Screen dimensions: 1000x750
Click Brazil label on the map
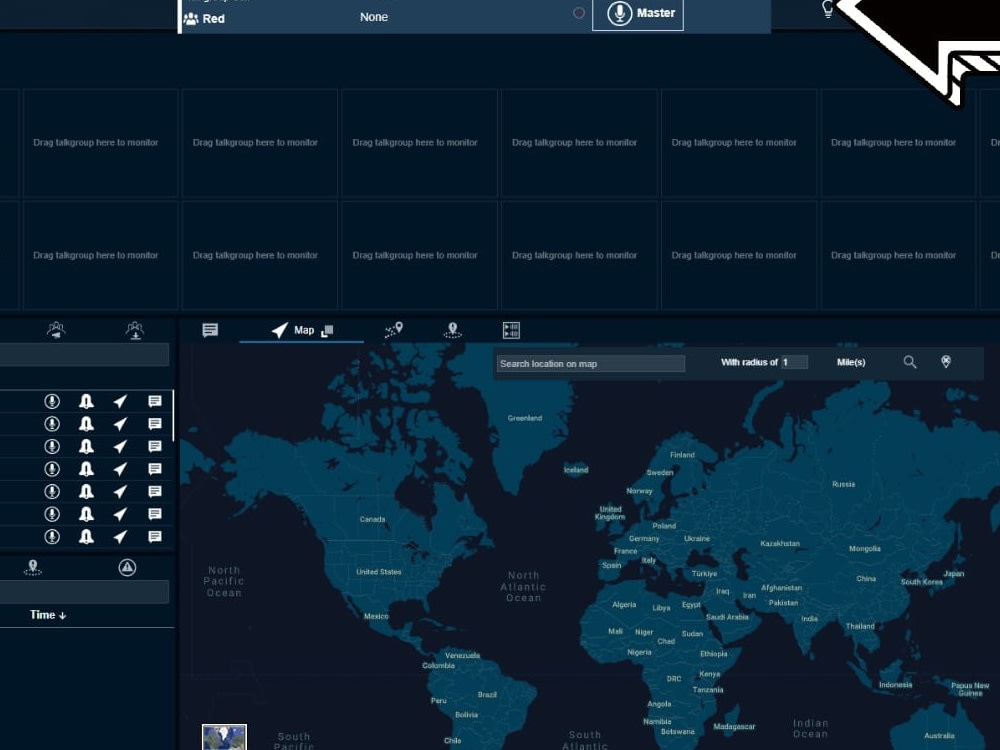[x=487, y=695]
